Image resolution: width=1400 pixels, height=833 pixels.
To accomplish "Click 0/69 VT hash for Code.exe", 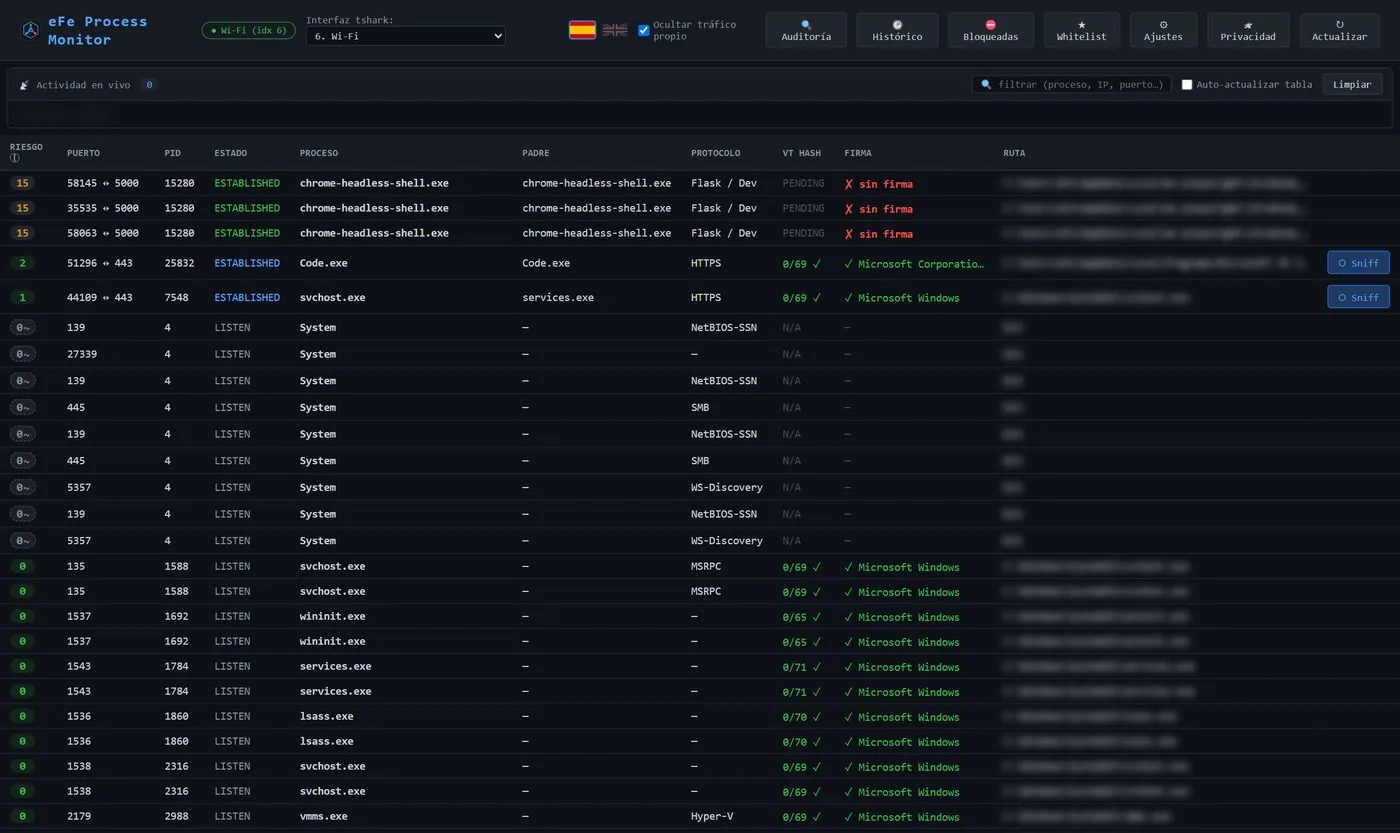I will point(802,264).
